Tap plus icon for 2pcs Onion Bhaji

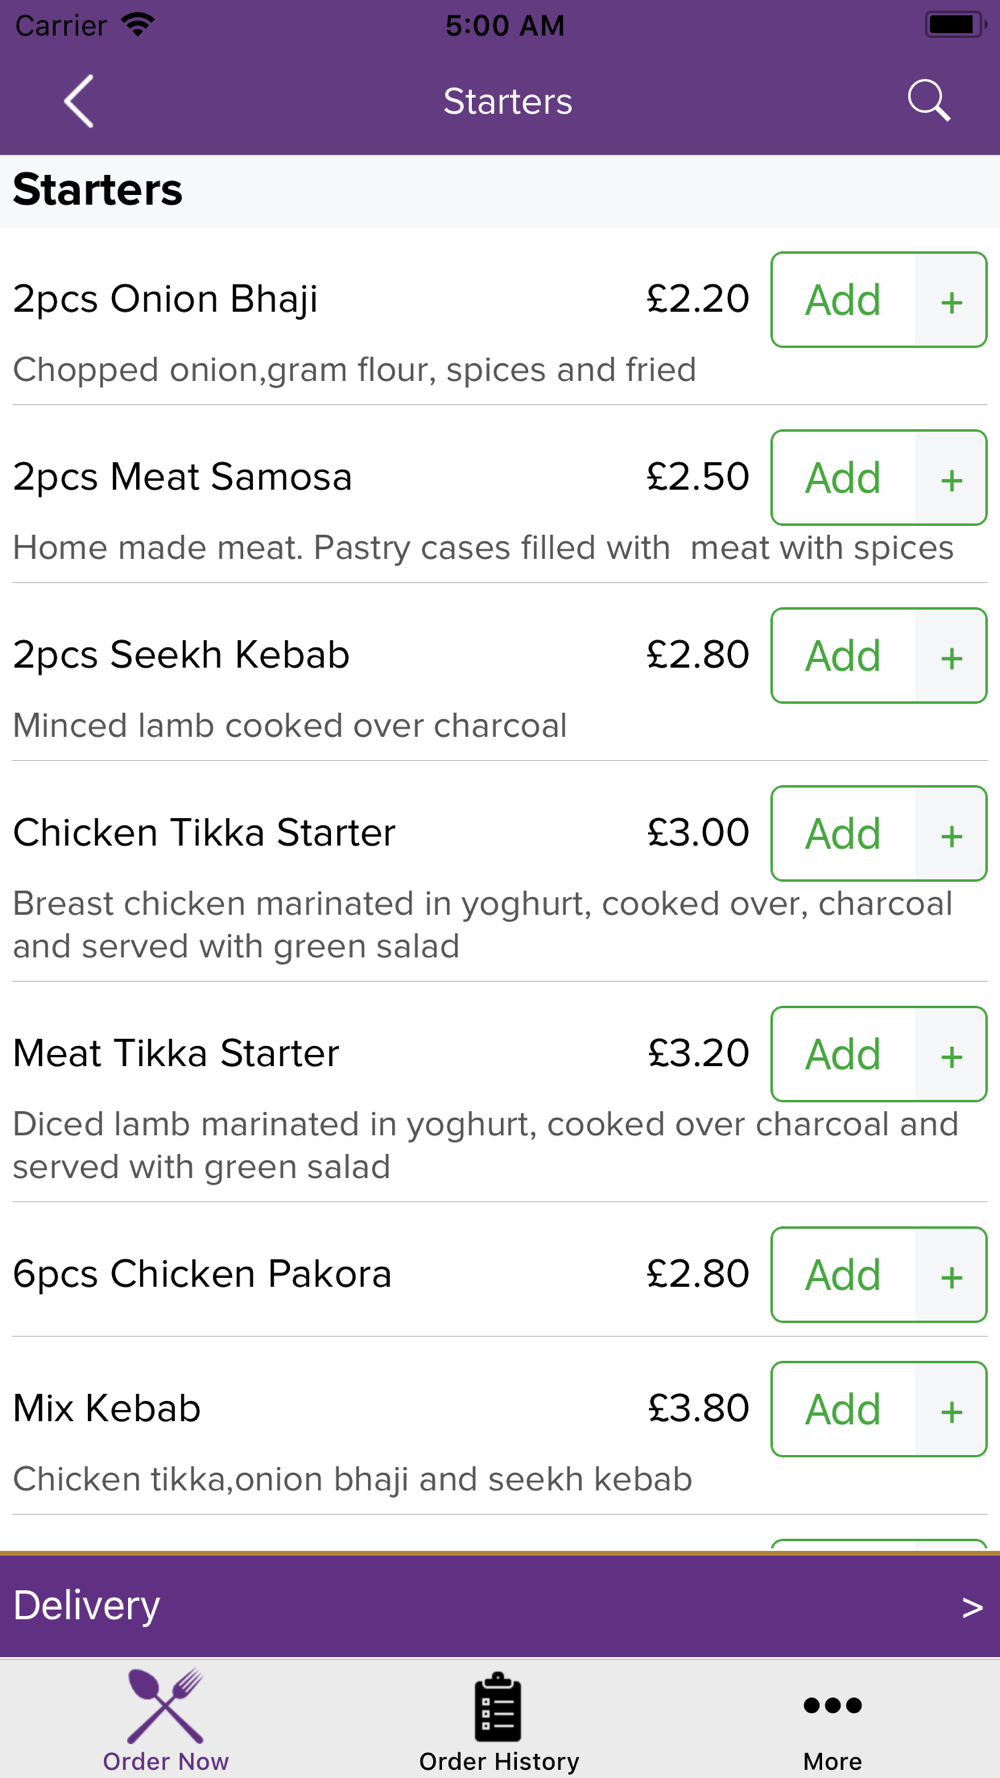[x=951, y=301]
